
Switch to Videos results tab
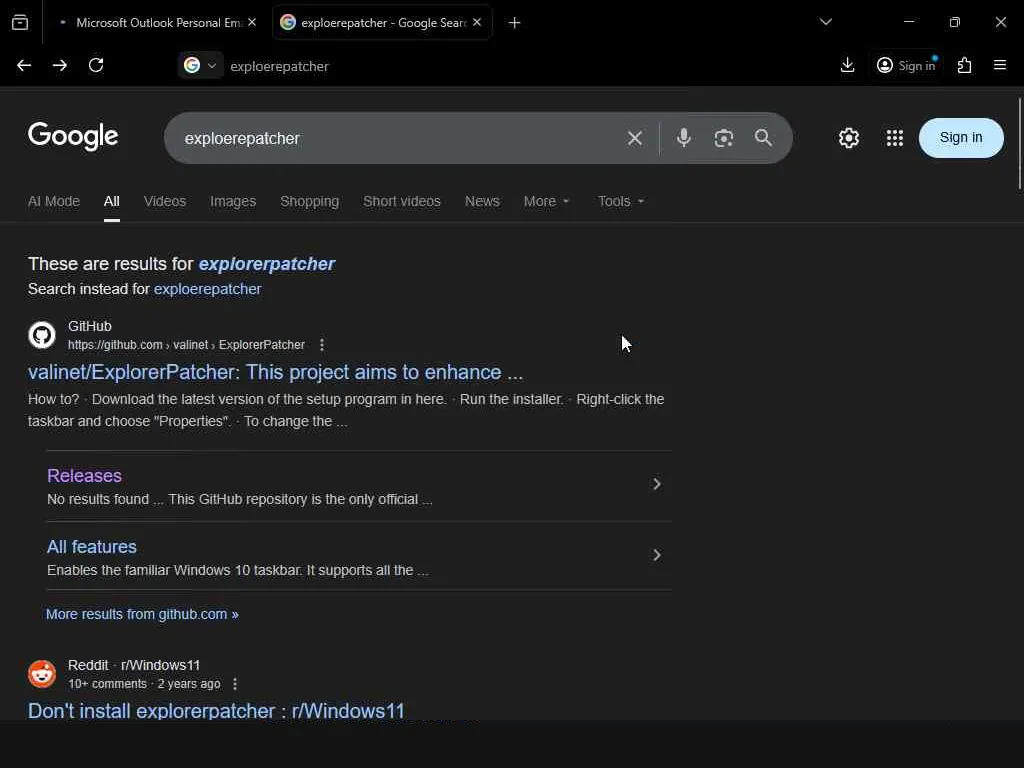pyautogui.click(x=165, y=202)
